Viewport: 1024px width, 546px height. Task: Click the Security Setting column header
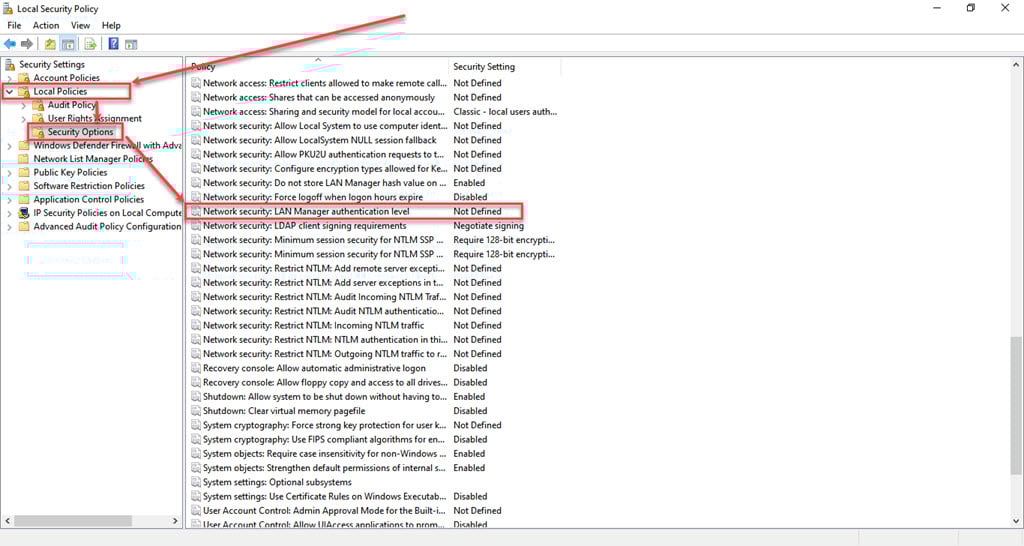coord(484,67)
